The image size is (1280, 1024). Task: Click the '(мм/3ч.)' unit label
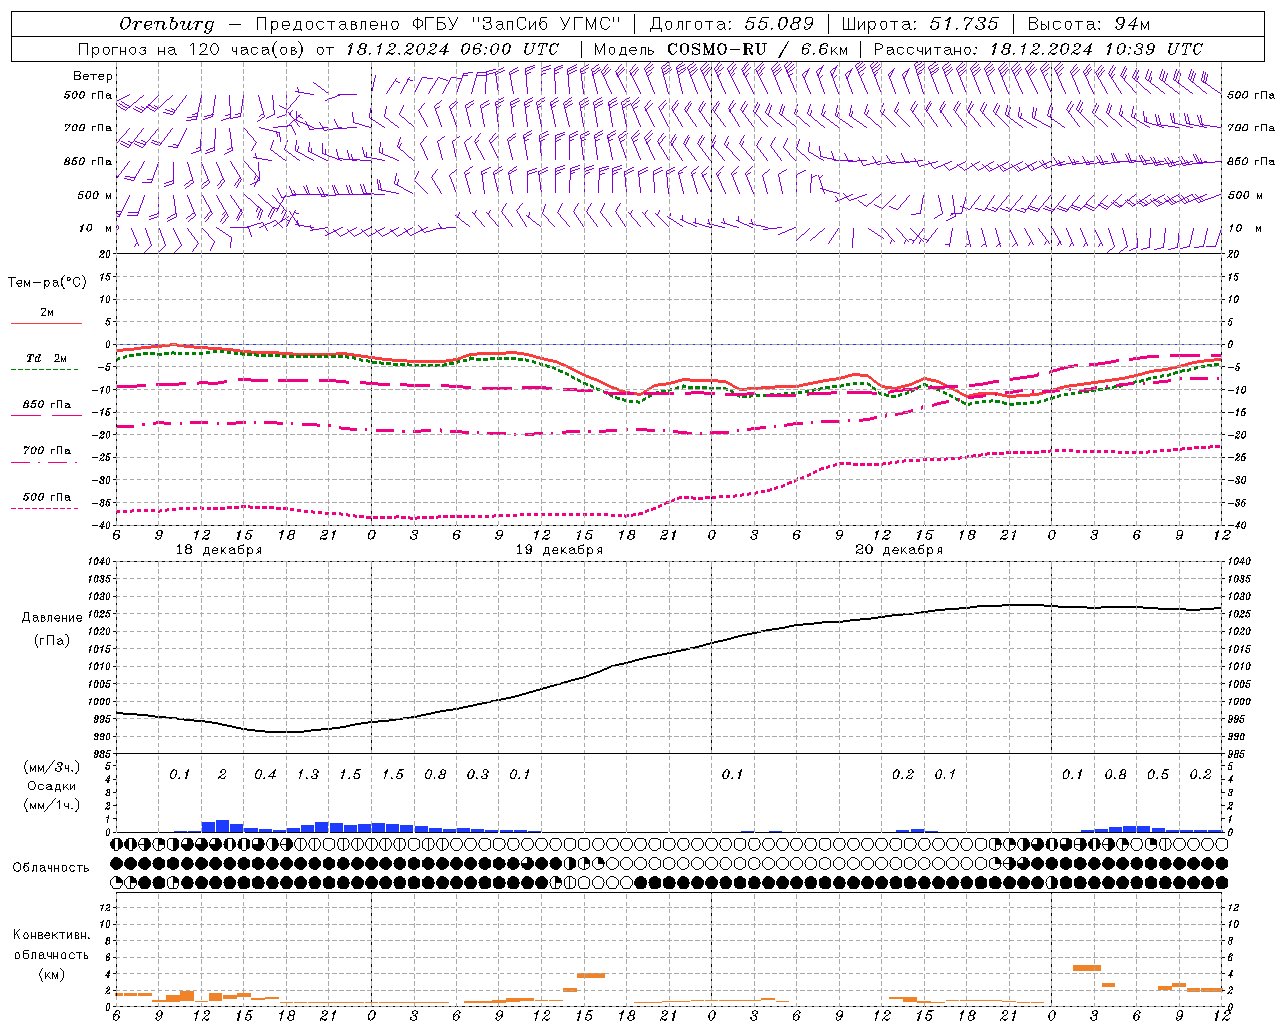coord(51,767)
